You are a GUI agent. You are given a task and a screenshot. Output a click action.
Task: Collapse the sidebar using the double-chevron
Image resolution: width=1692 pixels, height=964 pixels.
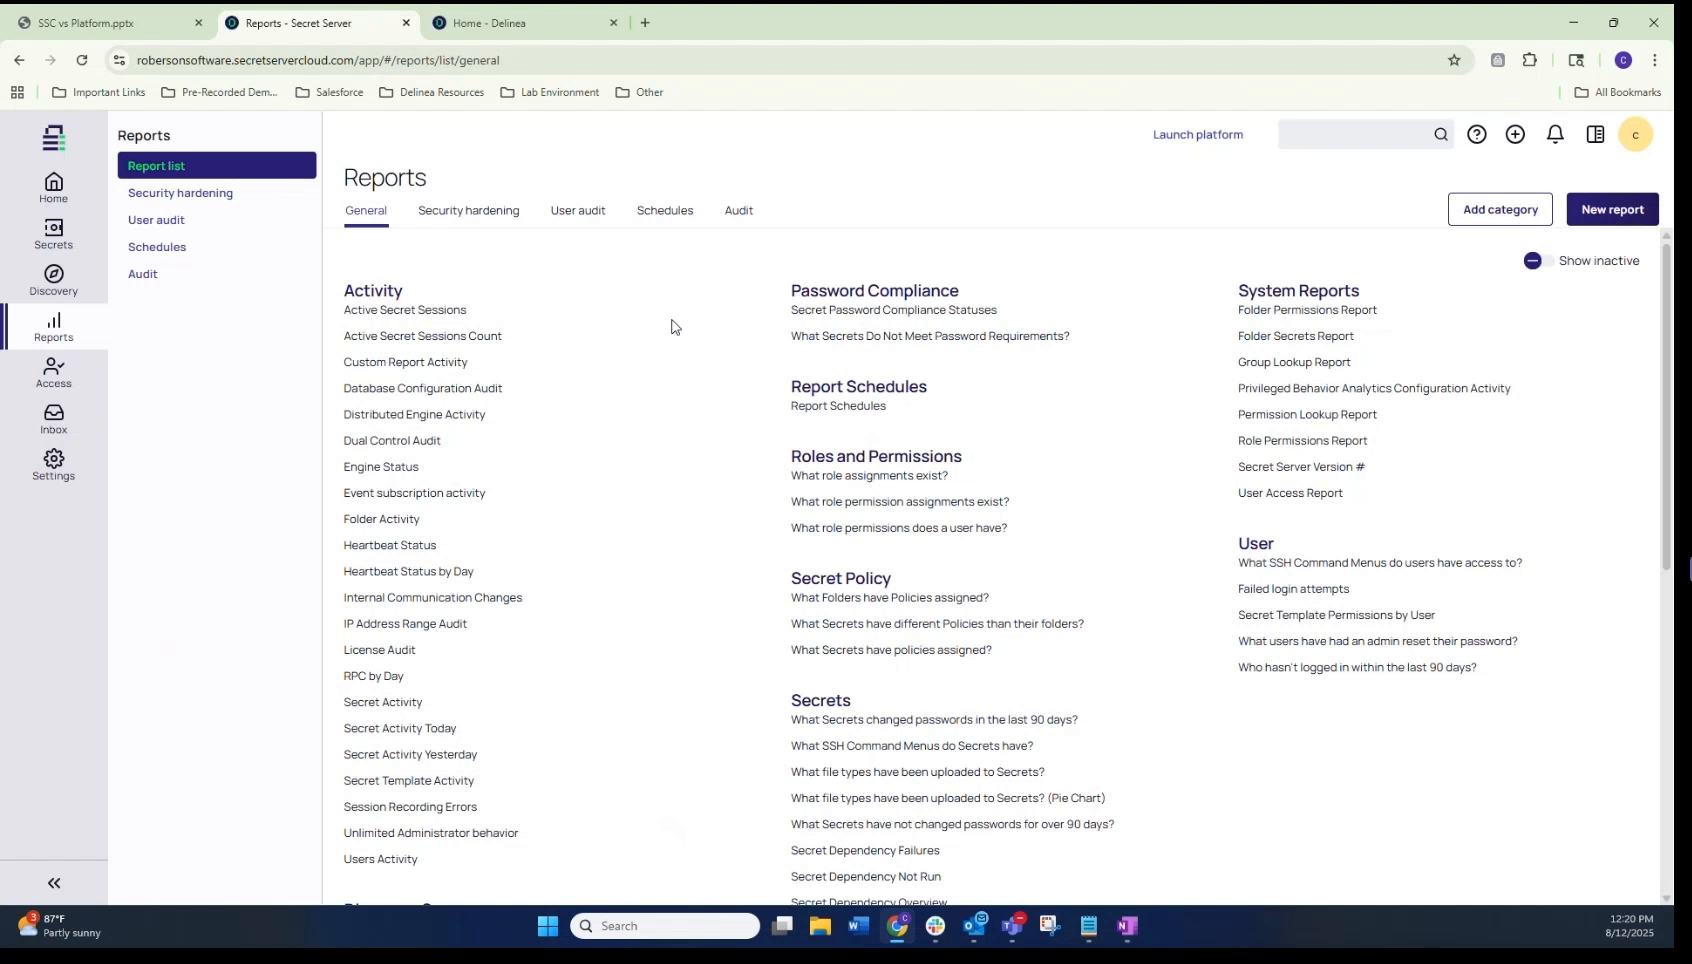pyautogui.click(x=53, y=883)
